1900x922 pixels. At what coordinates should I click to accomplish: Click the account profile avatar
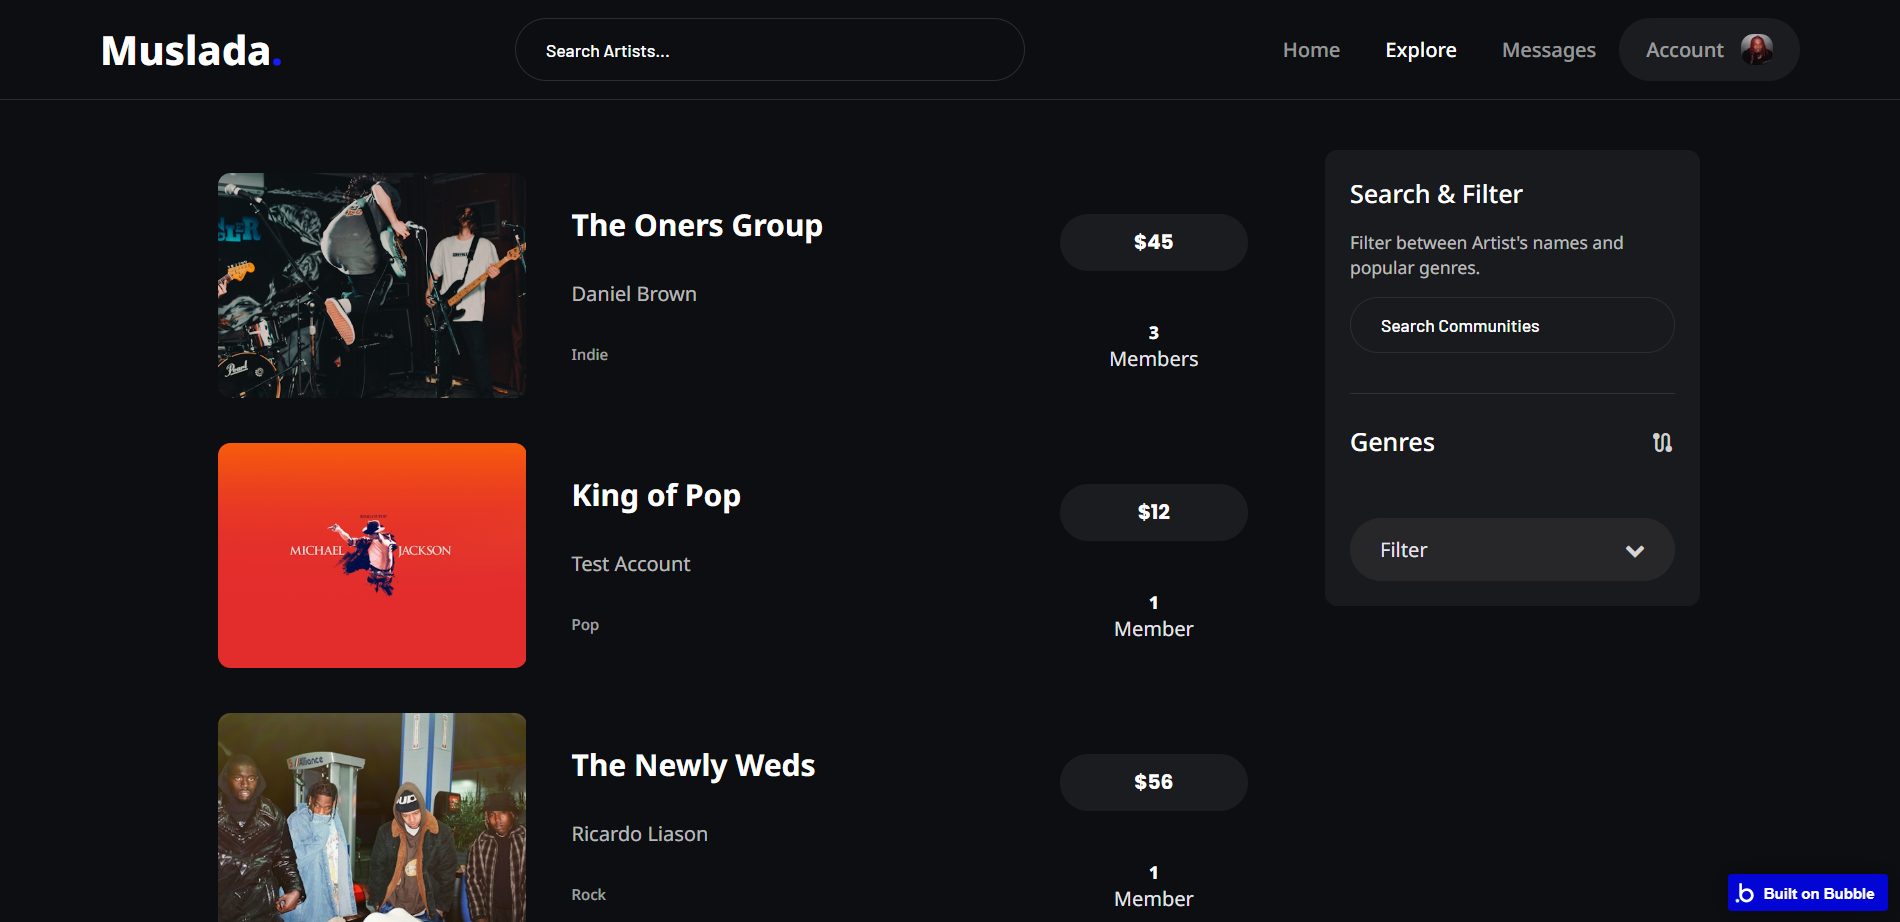pyautogui.click(x=1756, y=49)
